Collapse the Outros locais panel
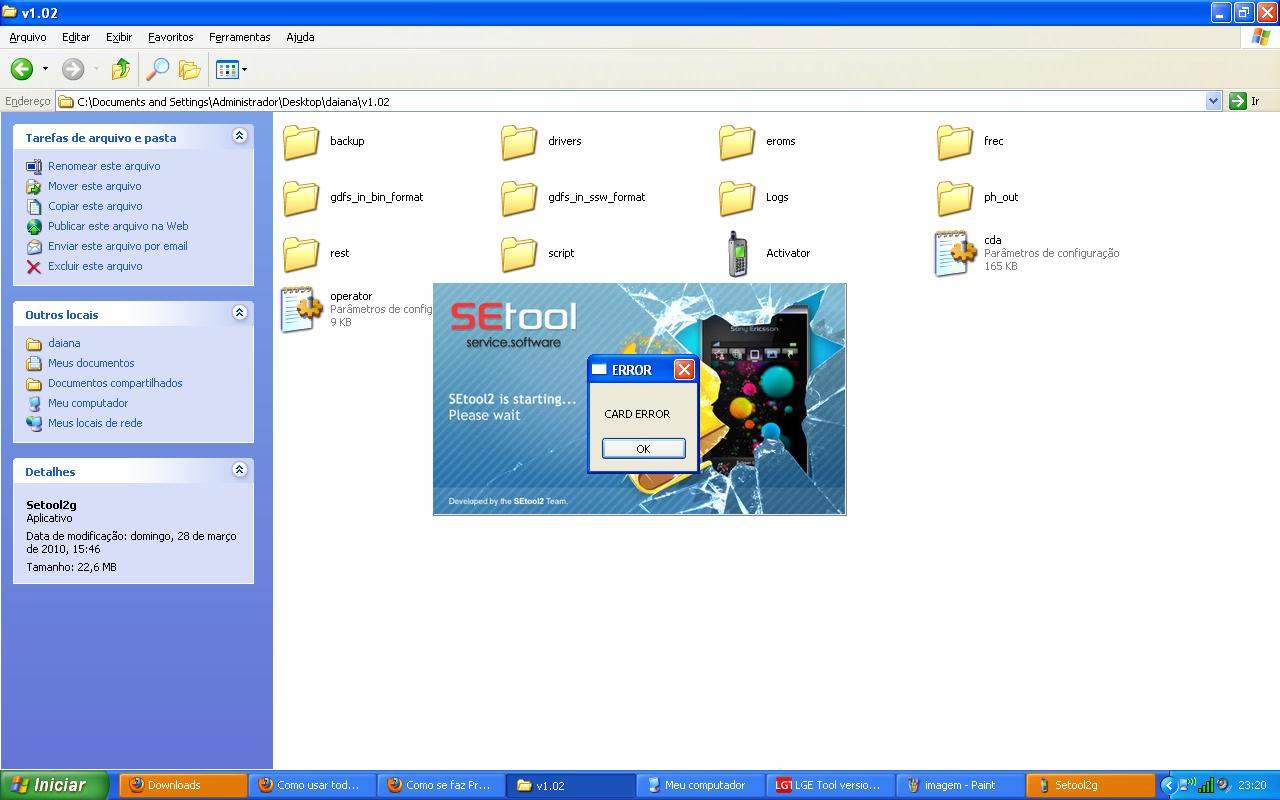 239,313
